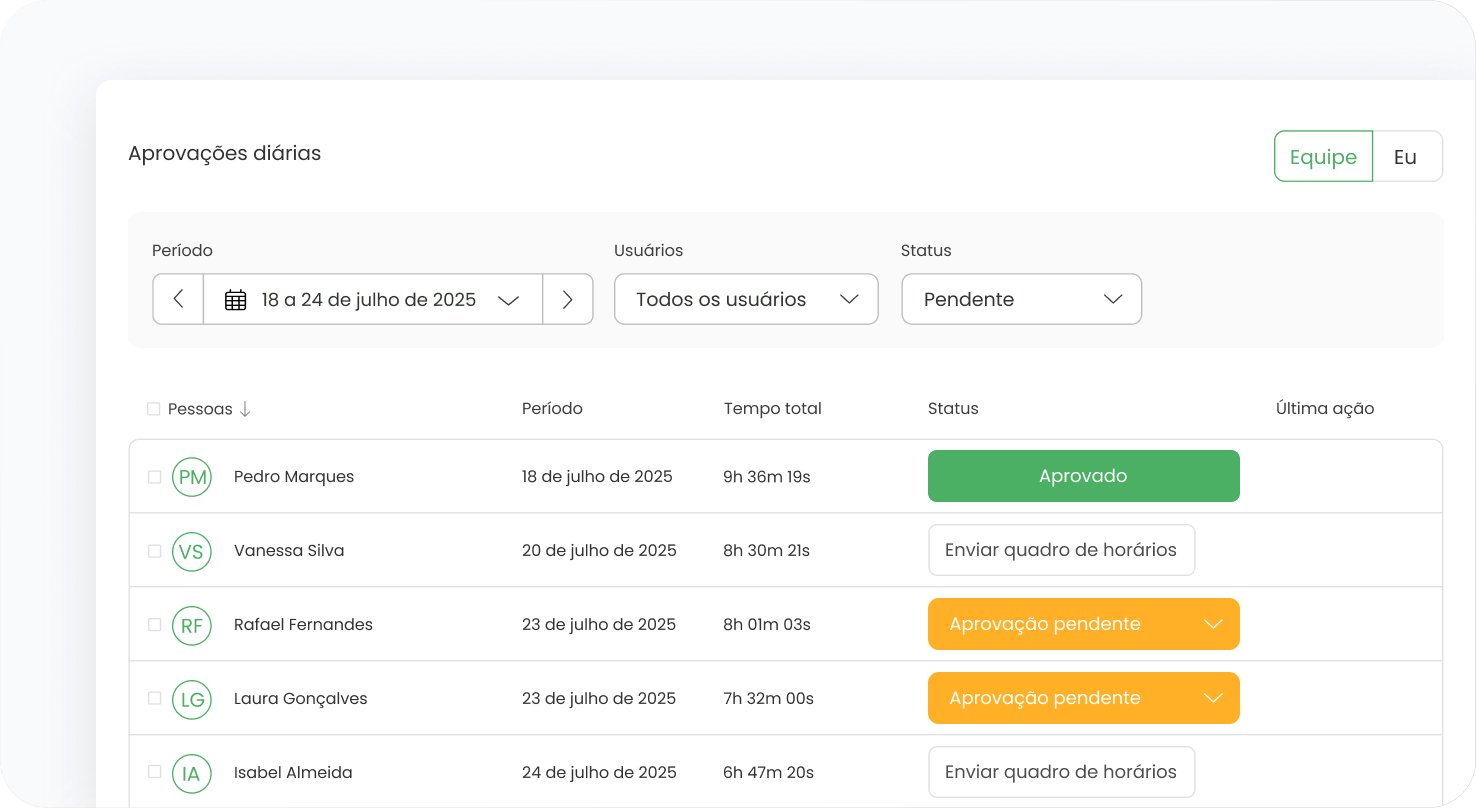Switch to the Eu tab

[1405, 157]
